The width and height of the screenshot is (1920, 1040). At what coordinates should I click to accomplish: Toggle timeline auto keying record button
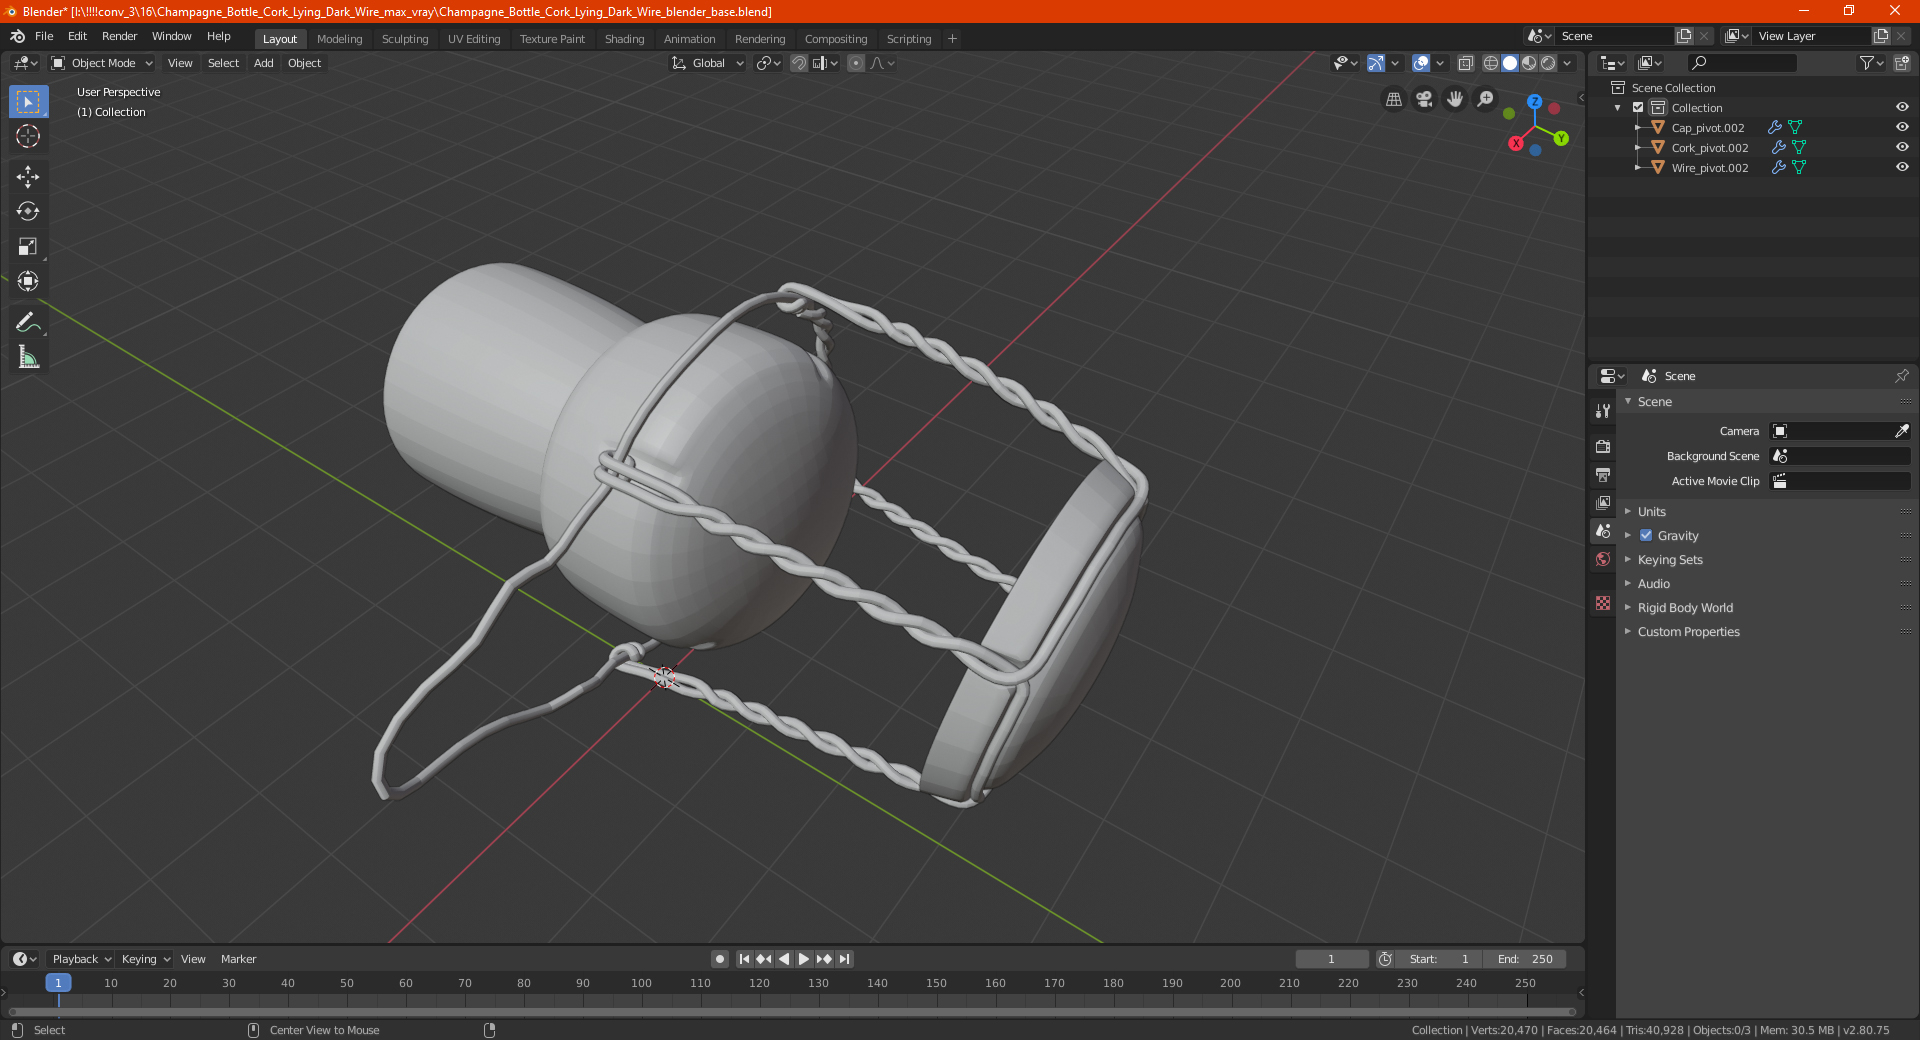click(720, 959)
